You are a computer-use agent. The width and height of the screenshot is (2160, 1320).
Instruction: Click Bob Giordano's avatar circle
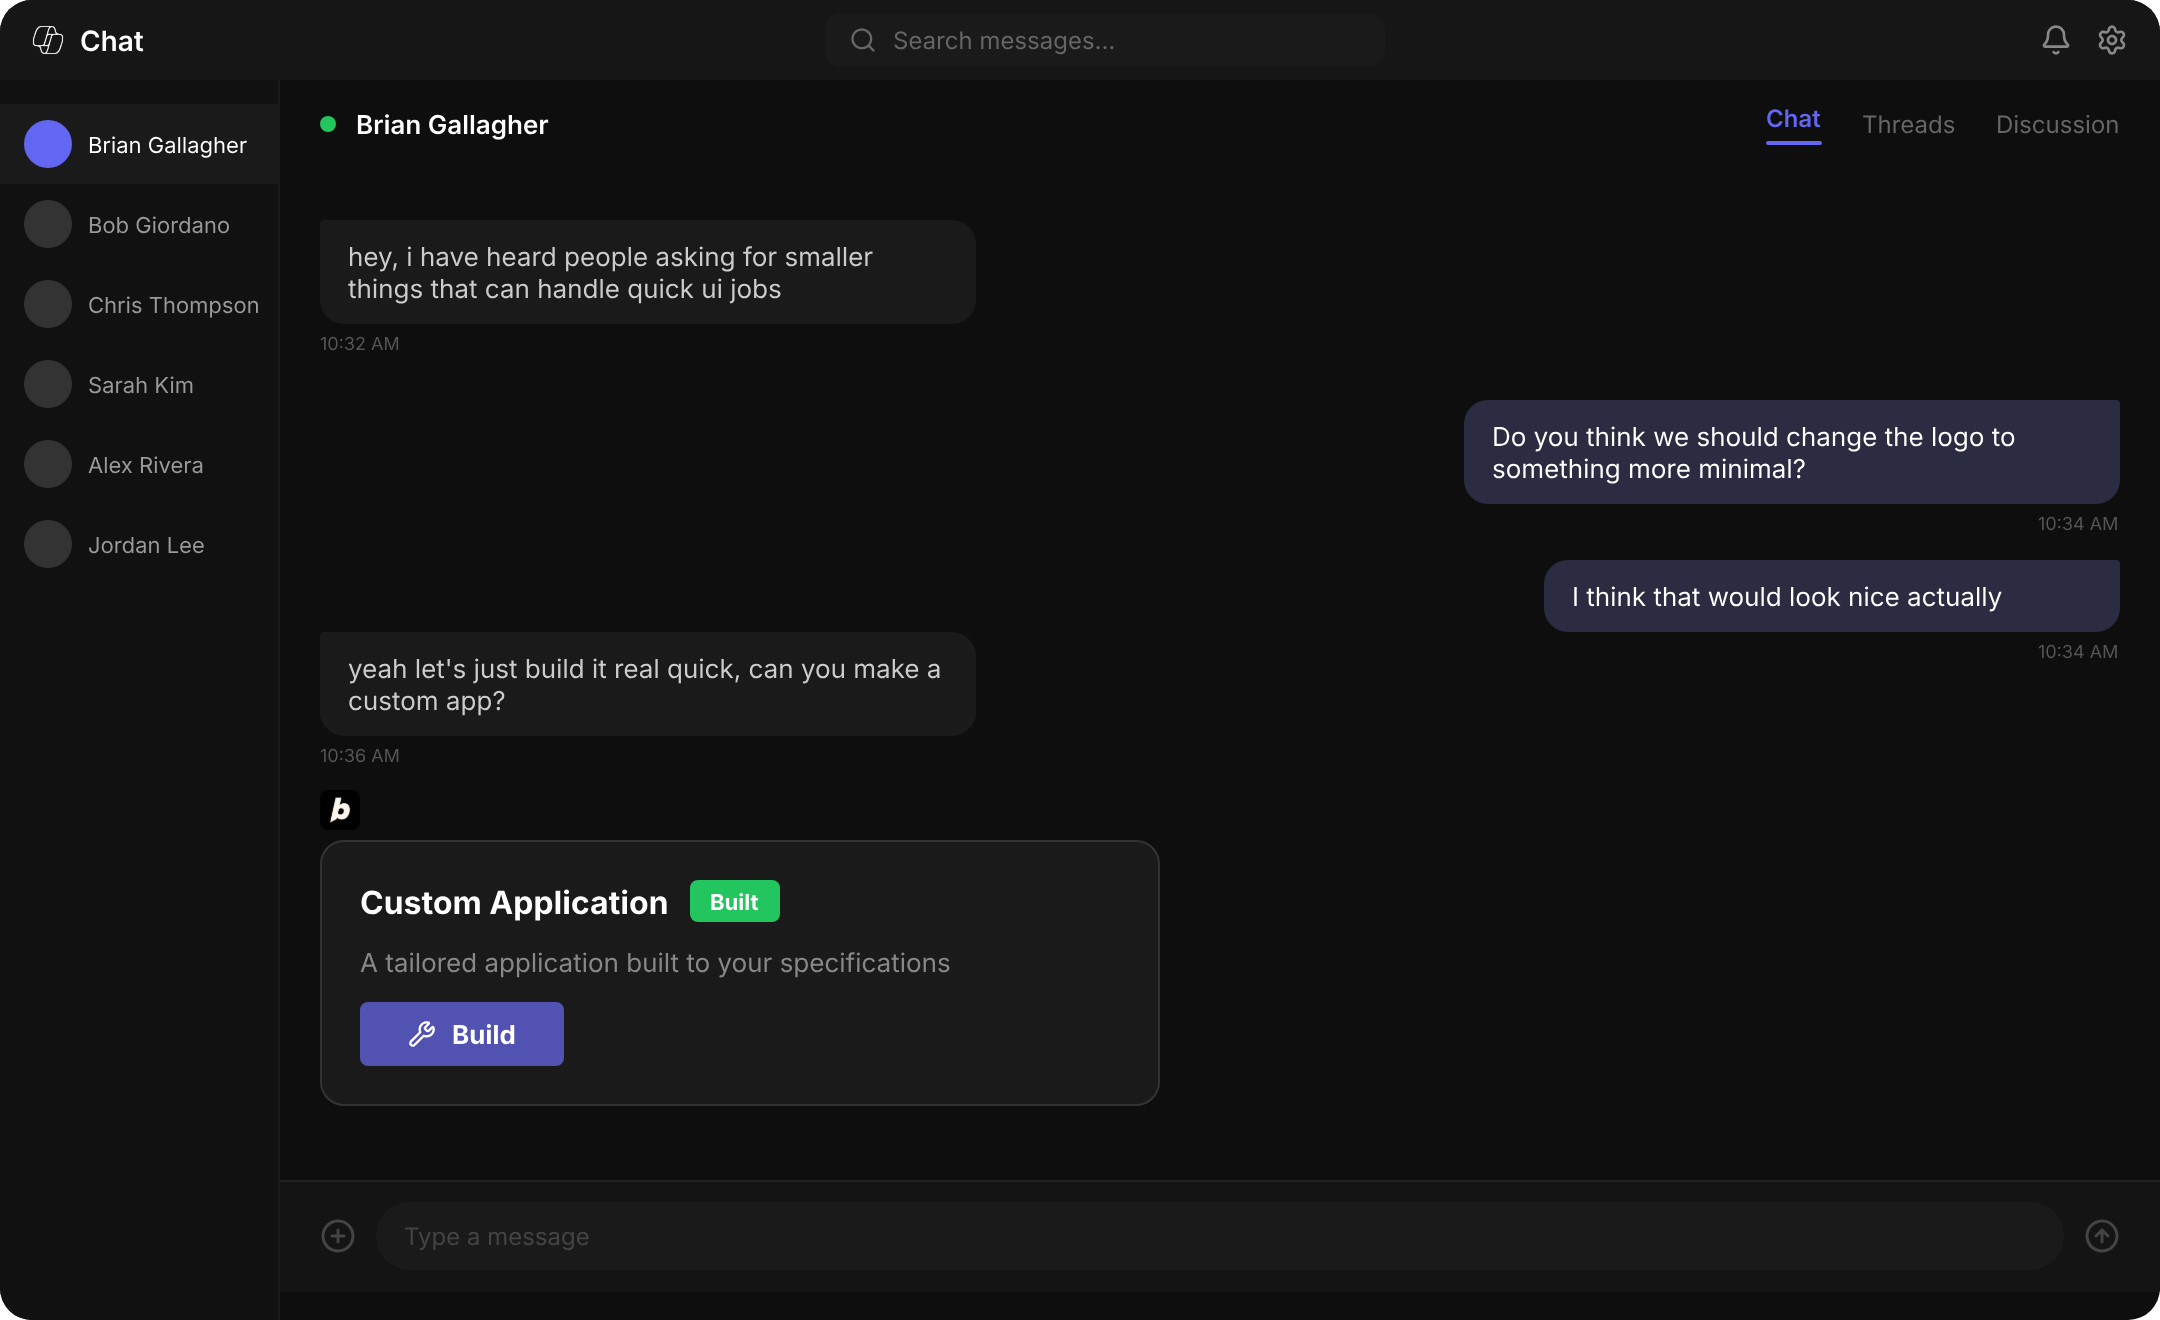(48, 224)
